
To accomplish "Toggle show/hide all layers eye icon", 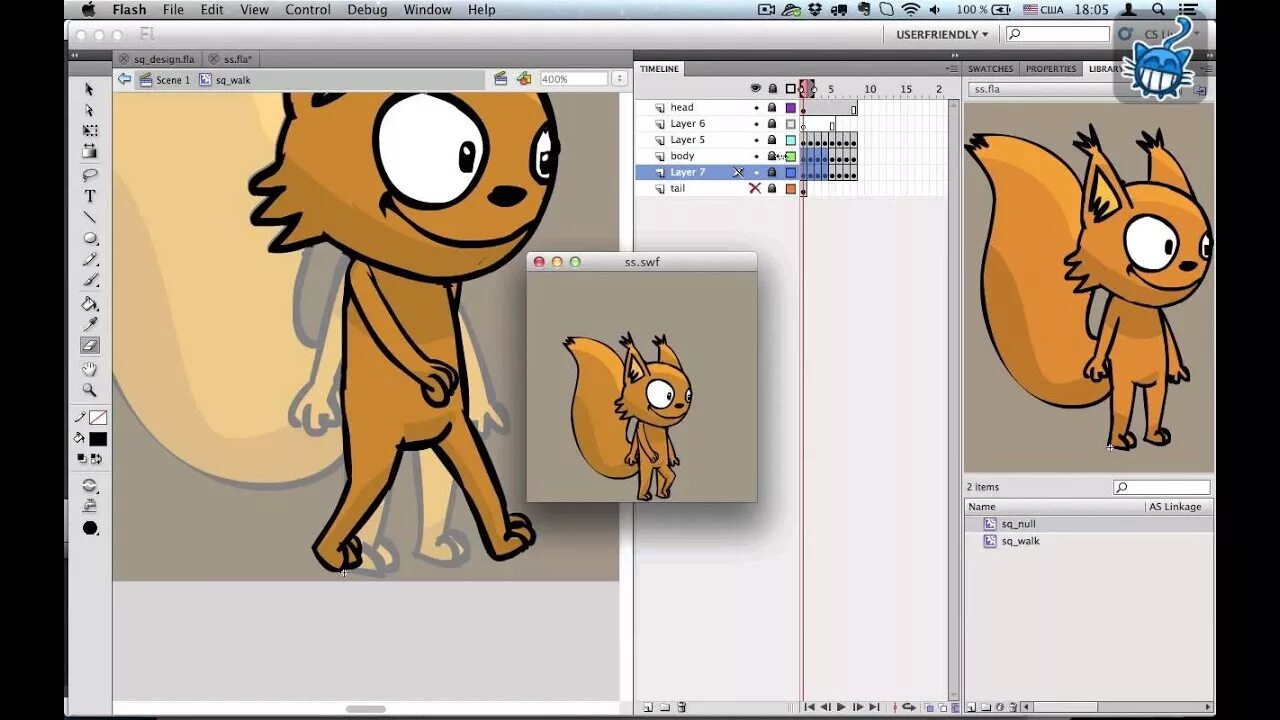I will pos(756,89).
